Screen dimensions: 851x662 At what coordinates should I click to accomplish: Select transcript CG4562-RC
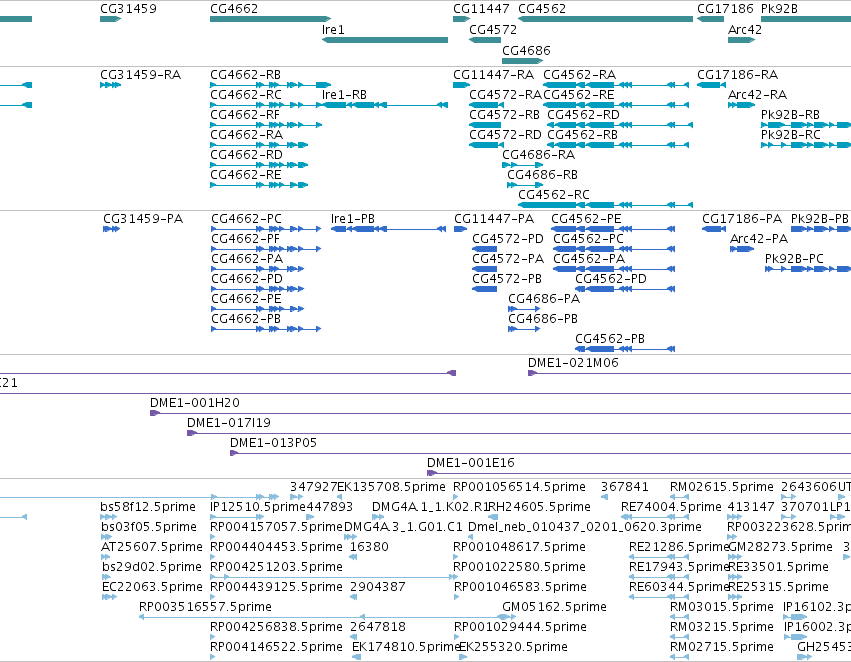pyautogui.click(x=606, y=205)
